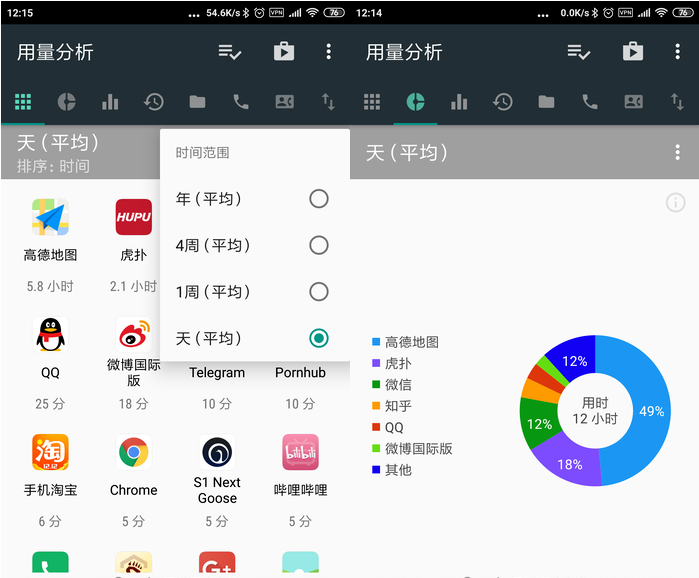The image size is (699, 578).
Task: Tap the 49% blue donut segment
Action: tap(651, 410)
